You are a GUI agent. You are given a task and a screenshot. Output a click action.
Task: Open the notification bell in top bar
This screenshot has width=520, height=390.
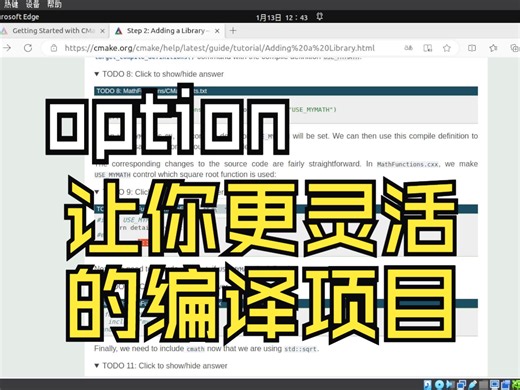(x=319, y=17)
